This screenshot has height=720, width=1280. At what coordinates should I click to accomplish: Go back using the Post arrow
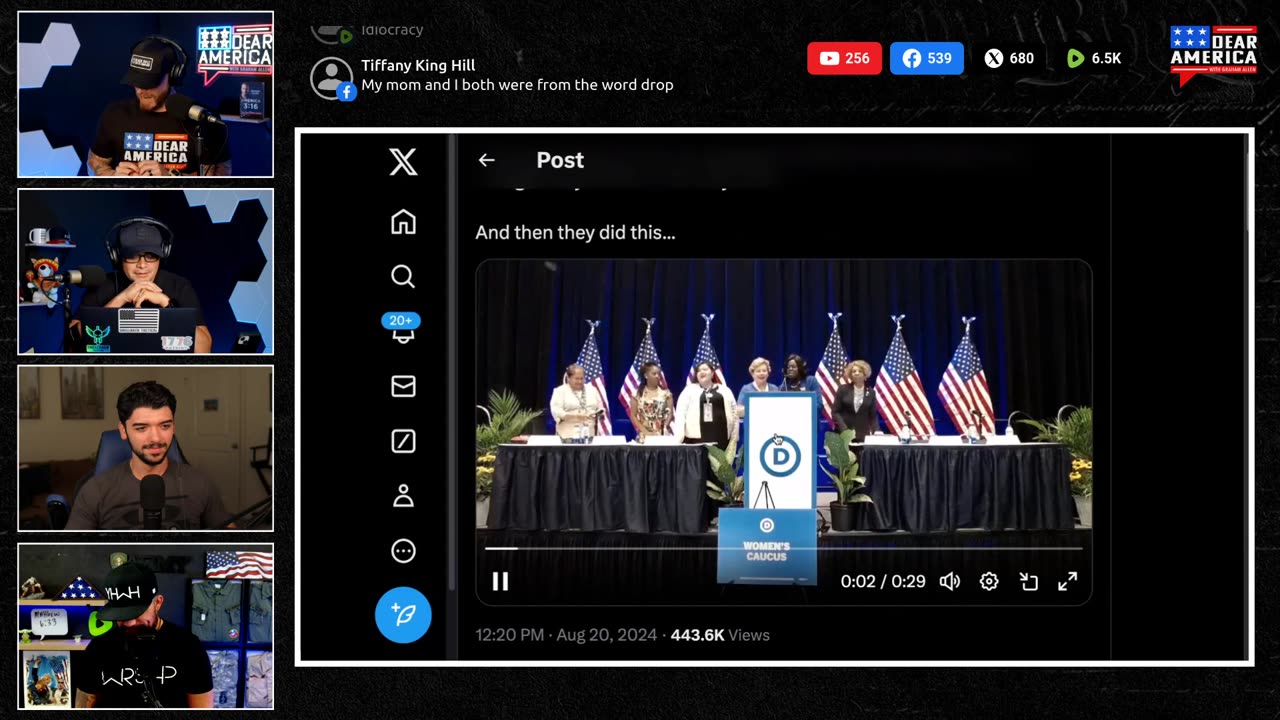[486, 160]
